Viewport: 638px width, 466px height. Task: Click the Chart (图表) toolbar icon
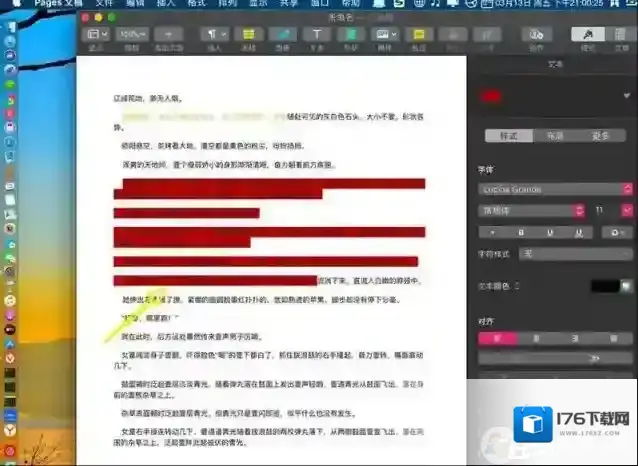[282, 34]
